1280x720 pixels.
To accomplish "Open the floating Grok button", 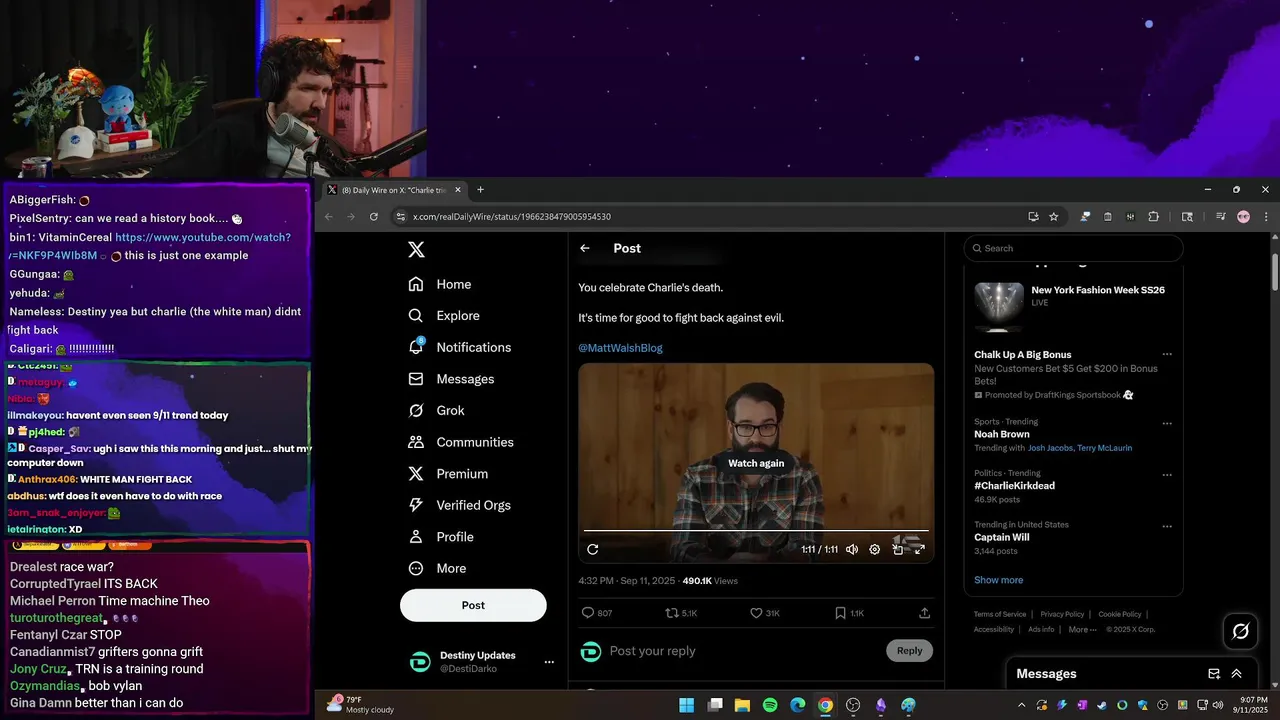I will (x=1241, y=631).
